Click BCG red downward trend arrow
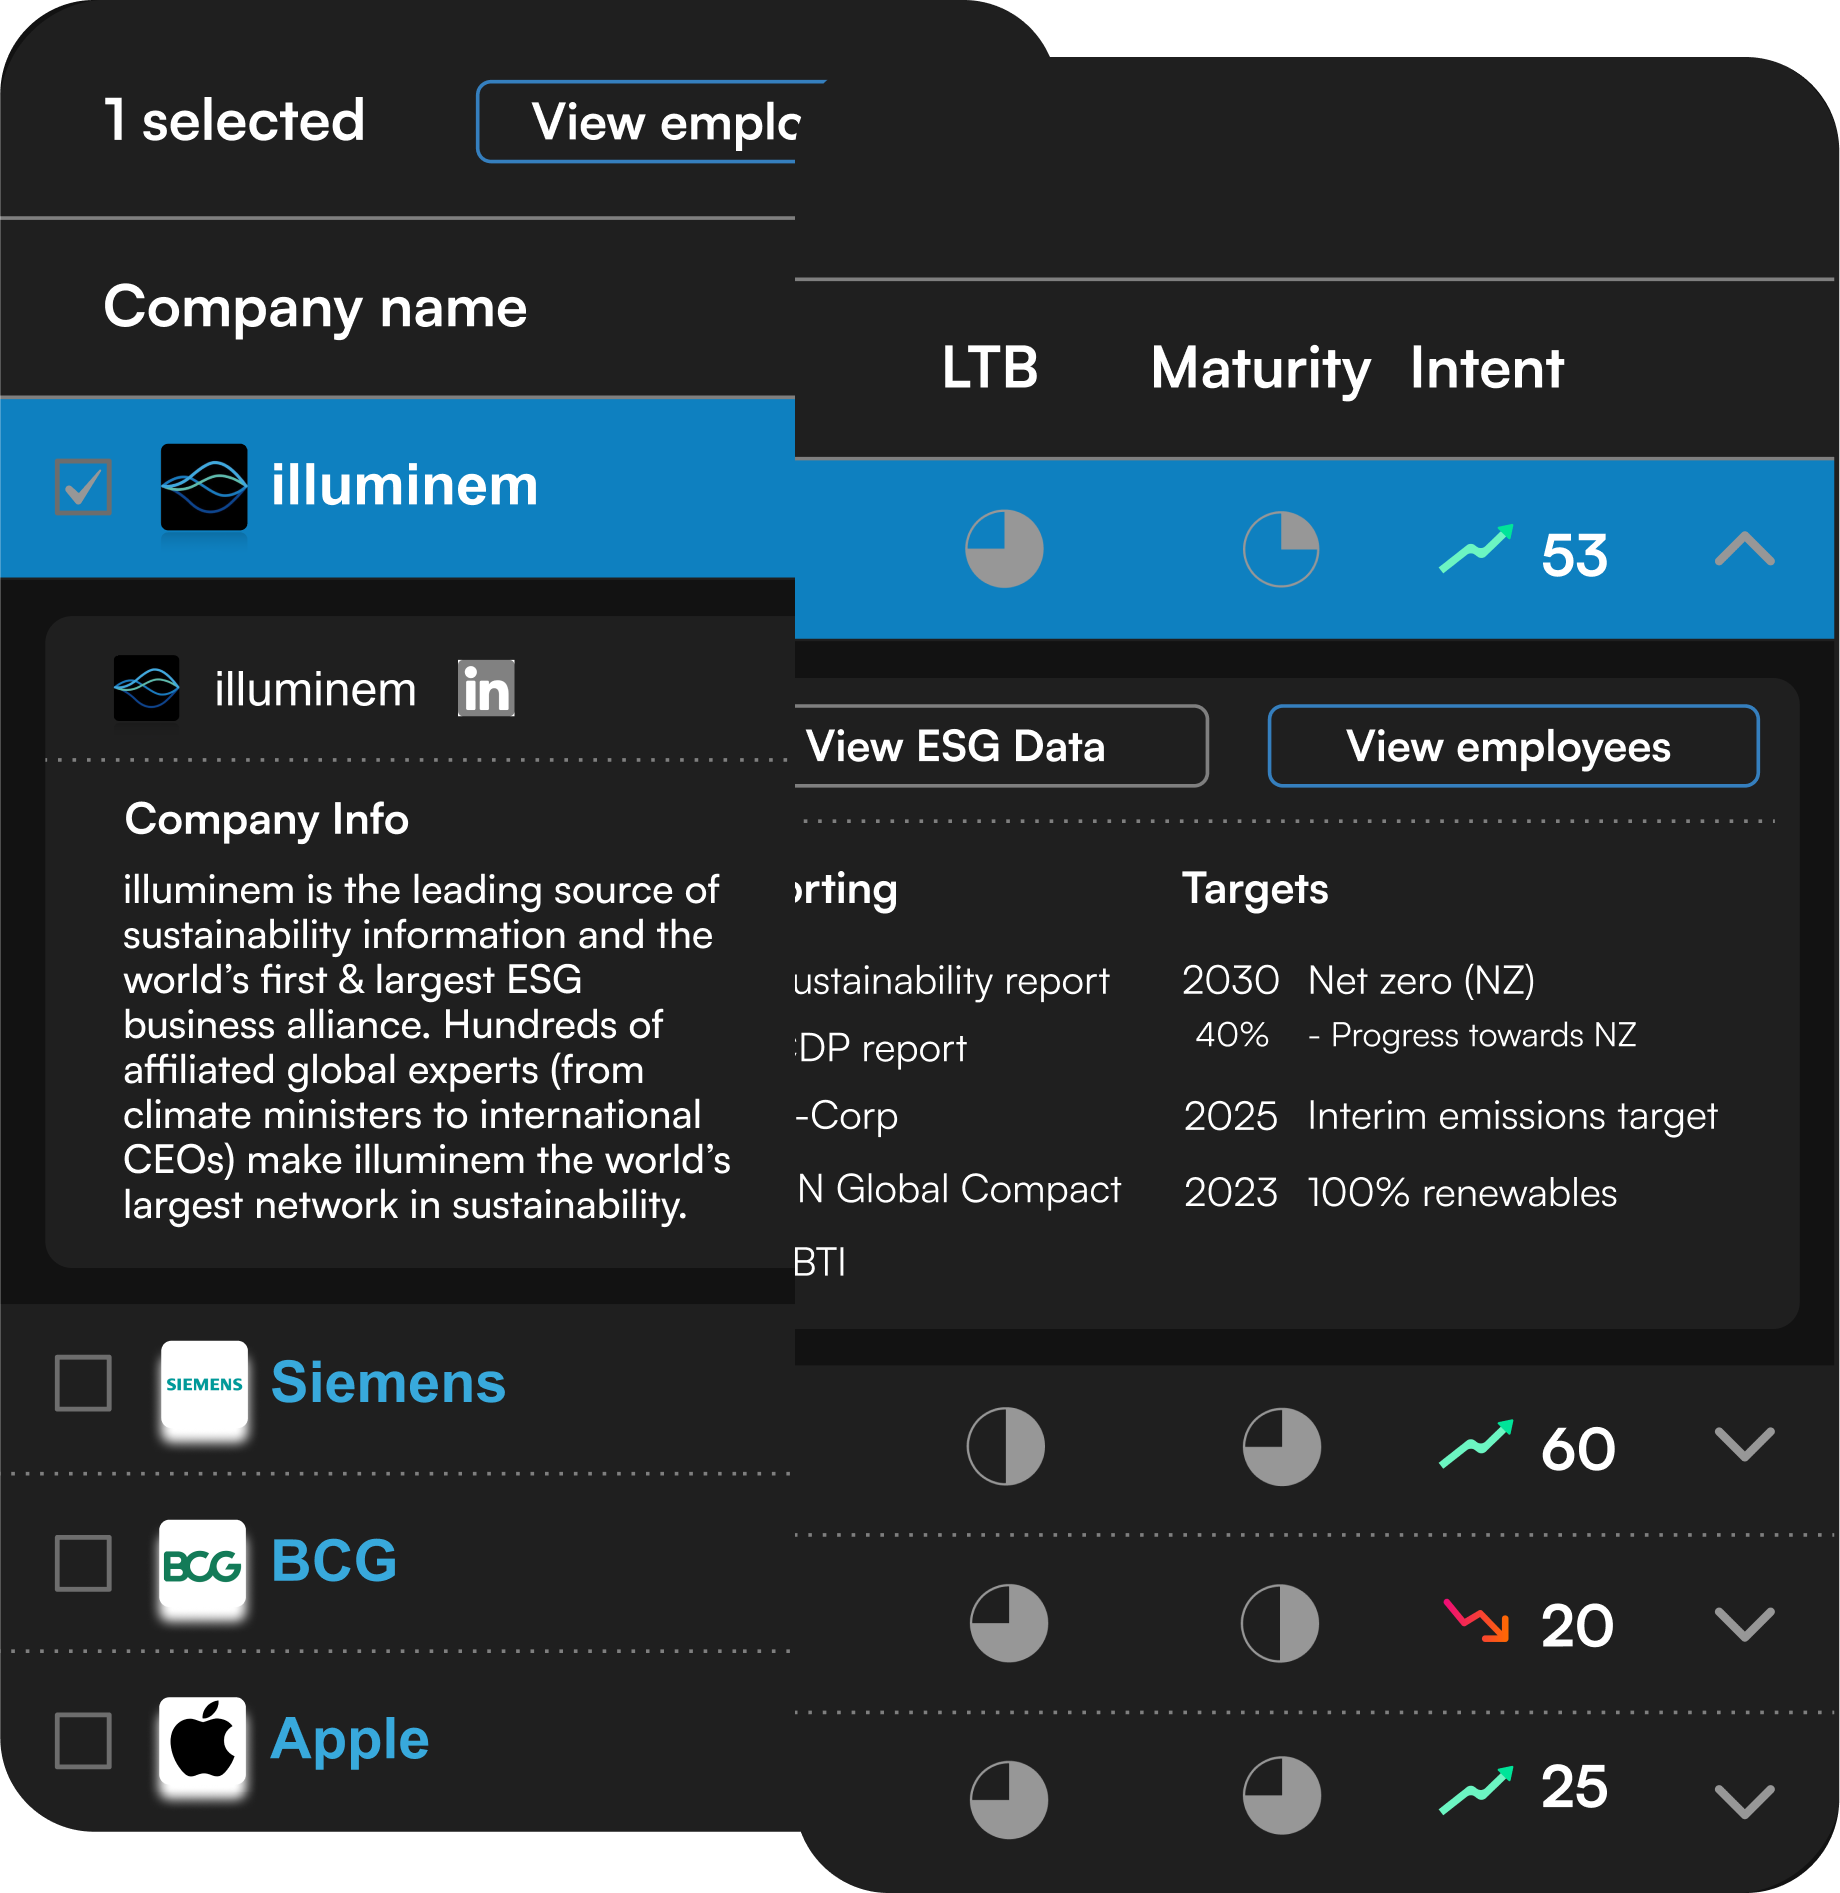The width and height of the screenshot is (1840, 1893). point(1477,1621)
